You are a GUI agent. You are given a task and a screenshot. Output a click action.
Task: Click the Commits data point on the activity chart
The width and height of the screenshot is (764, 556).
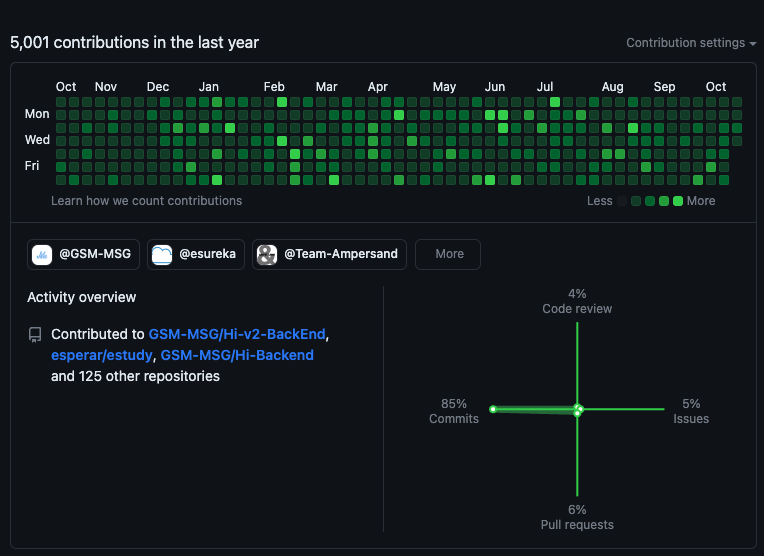coord(493,409)
